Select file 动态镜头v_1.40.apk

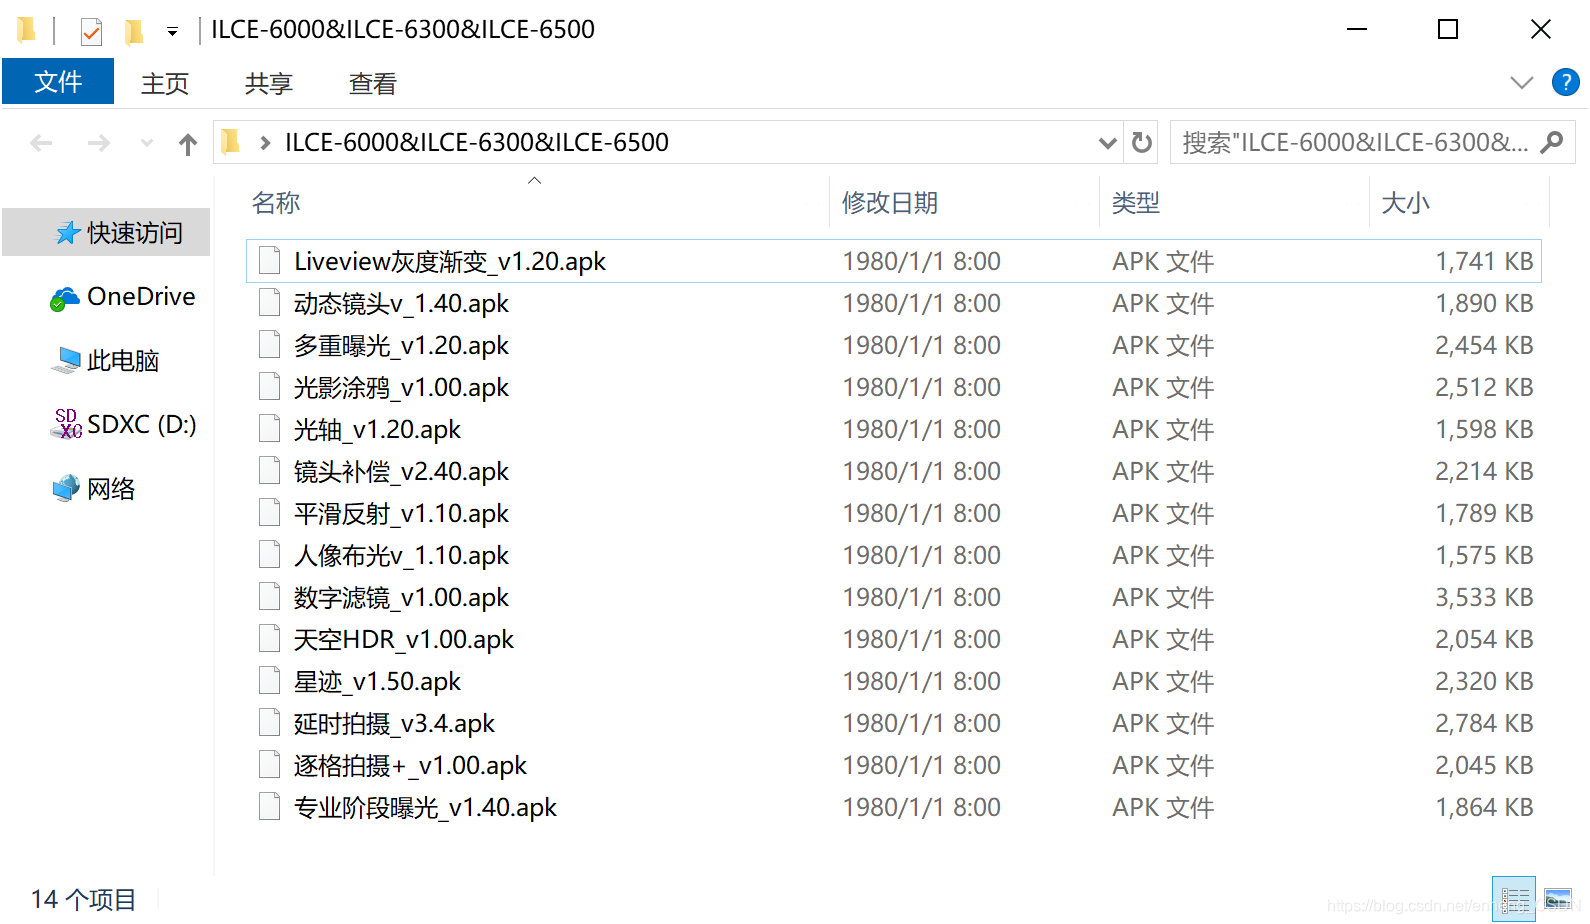[894, 303]
